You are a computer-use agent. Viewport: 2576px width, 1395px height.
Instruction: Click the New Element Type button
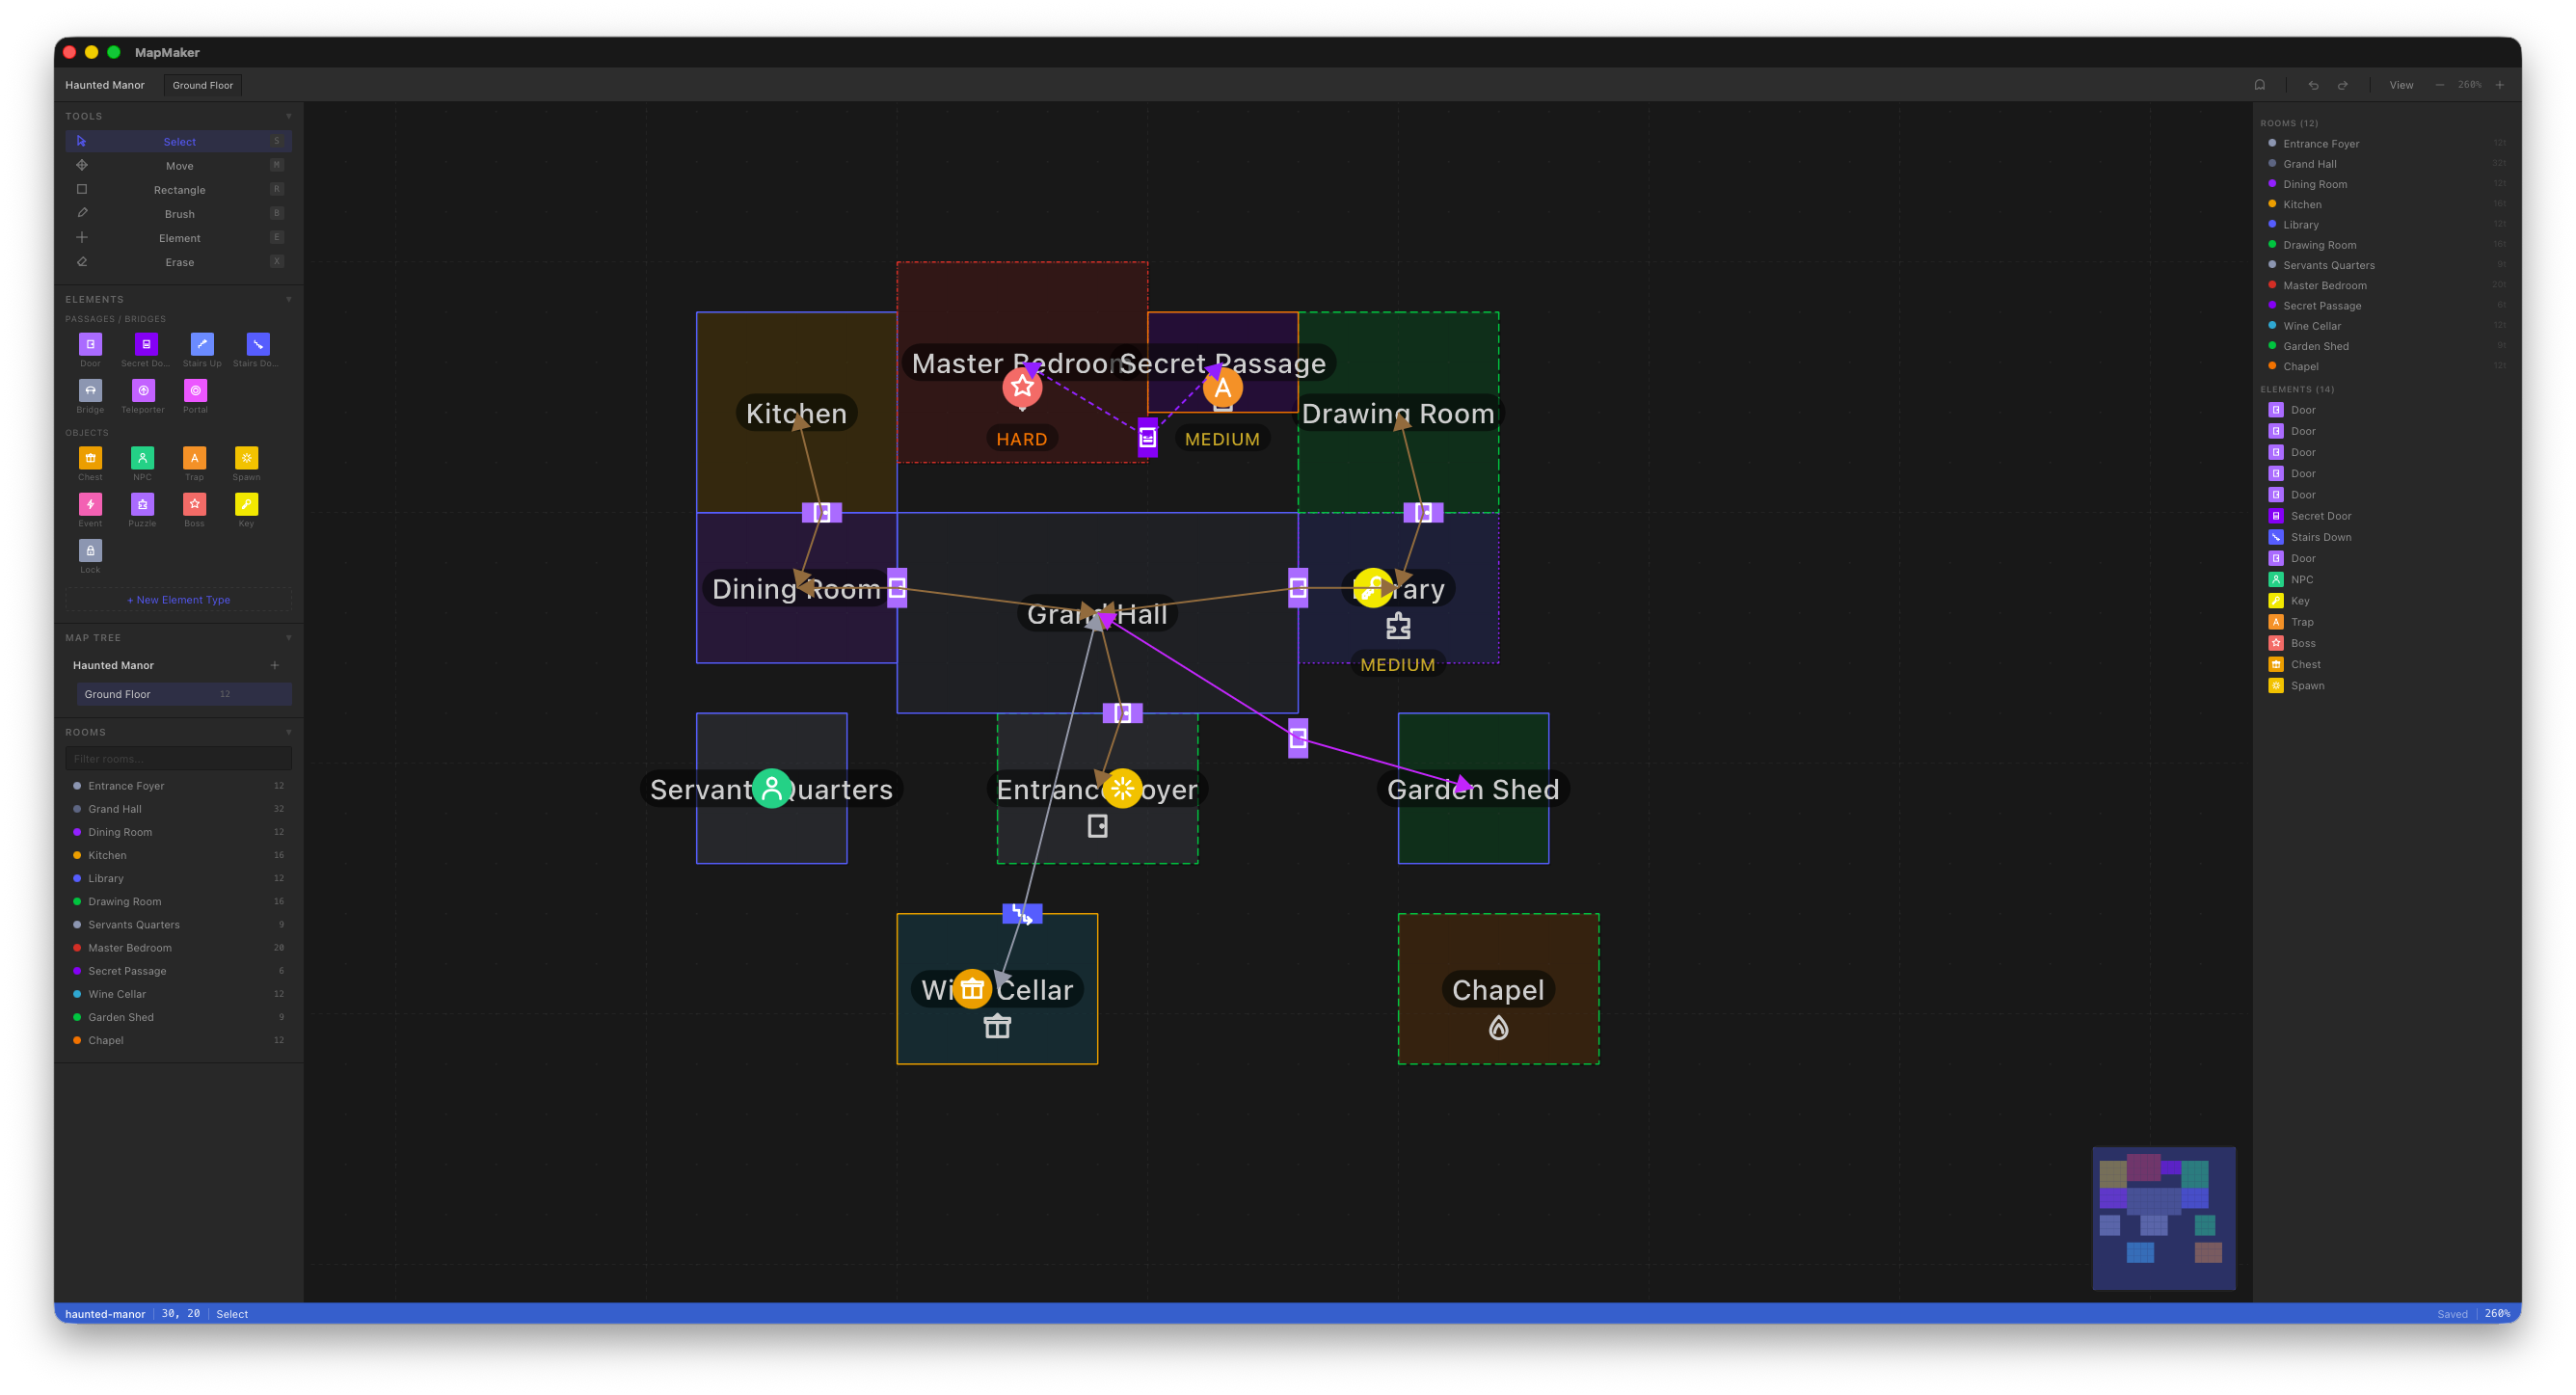[179, 600]
